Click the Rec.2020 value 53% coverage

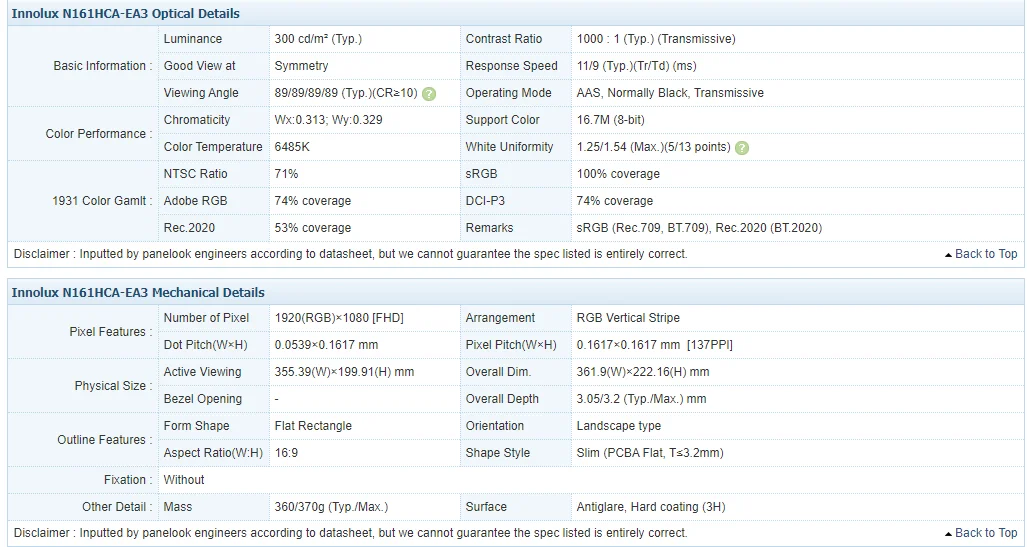(312, 228)
